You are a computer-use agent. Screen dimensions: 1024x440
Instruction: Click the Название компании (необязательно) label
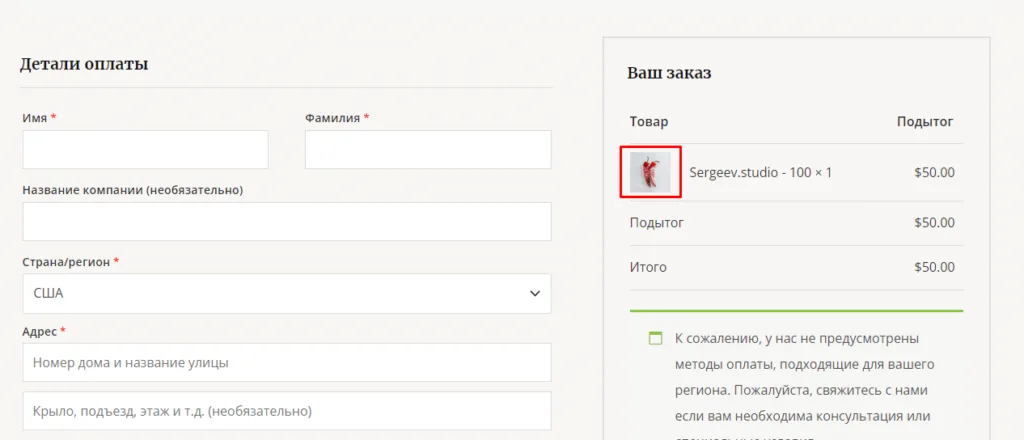pos(133,190)
